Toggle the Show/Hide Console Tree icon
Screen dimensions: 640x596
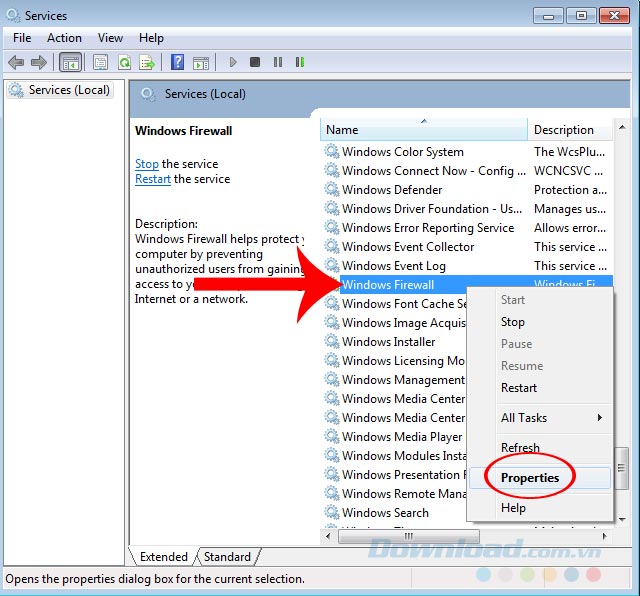tap(71, 62)
